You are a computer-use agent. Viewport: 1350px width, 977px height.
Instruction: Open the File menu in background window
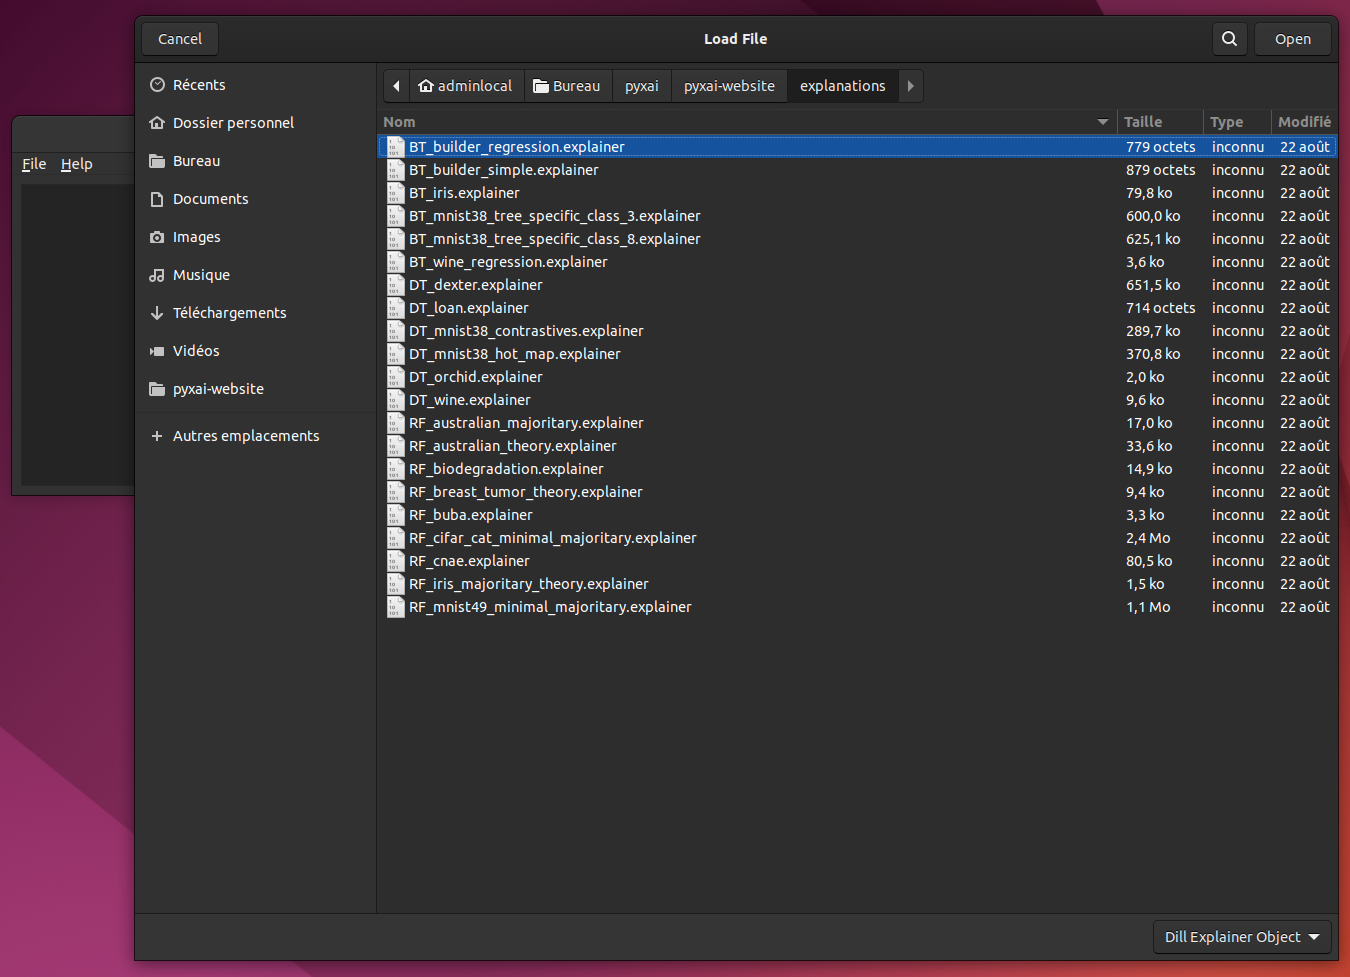point(33,164)
